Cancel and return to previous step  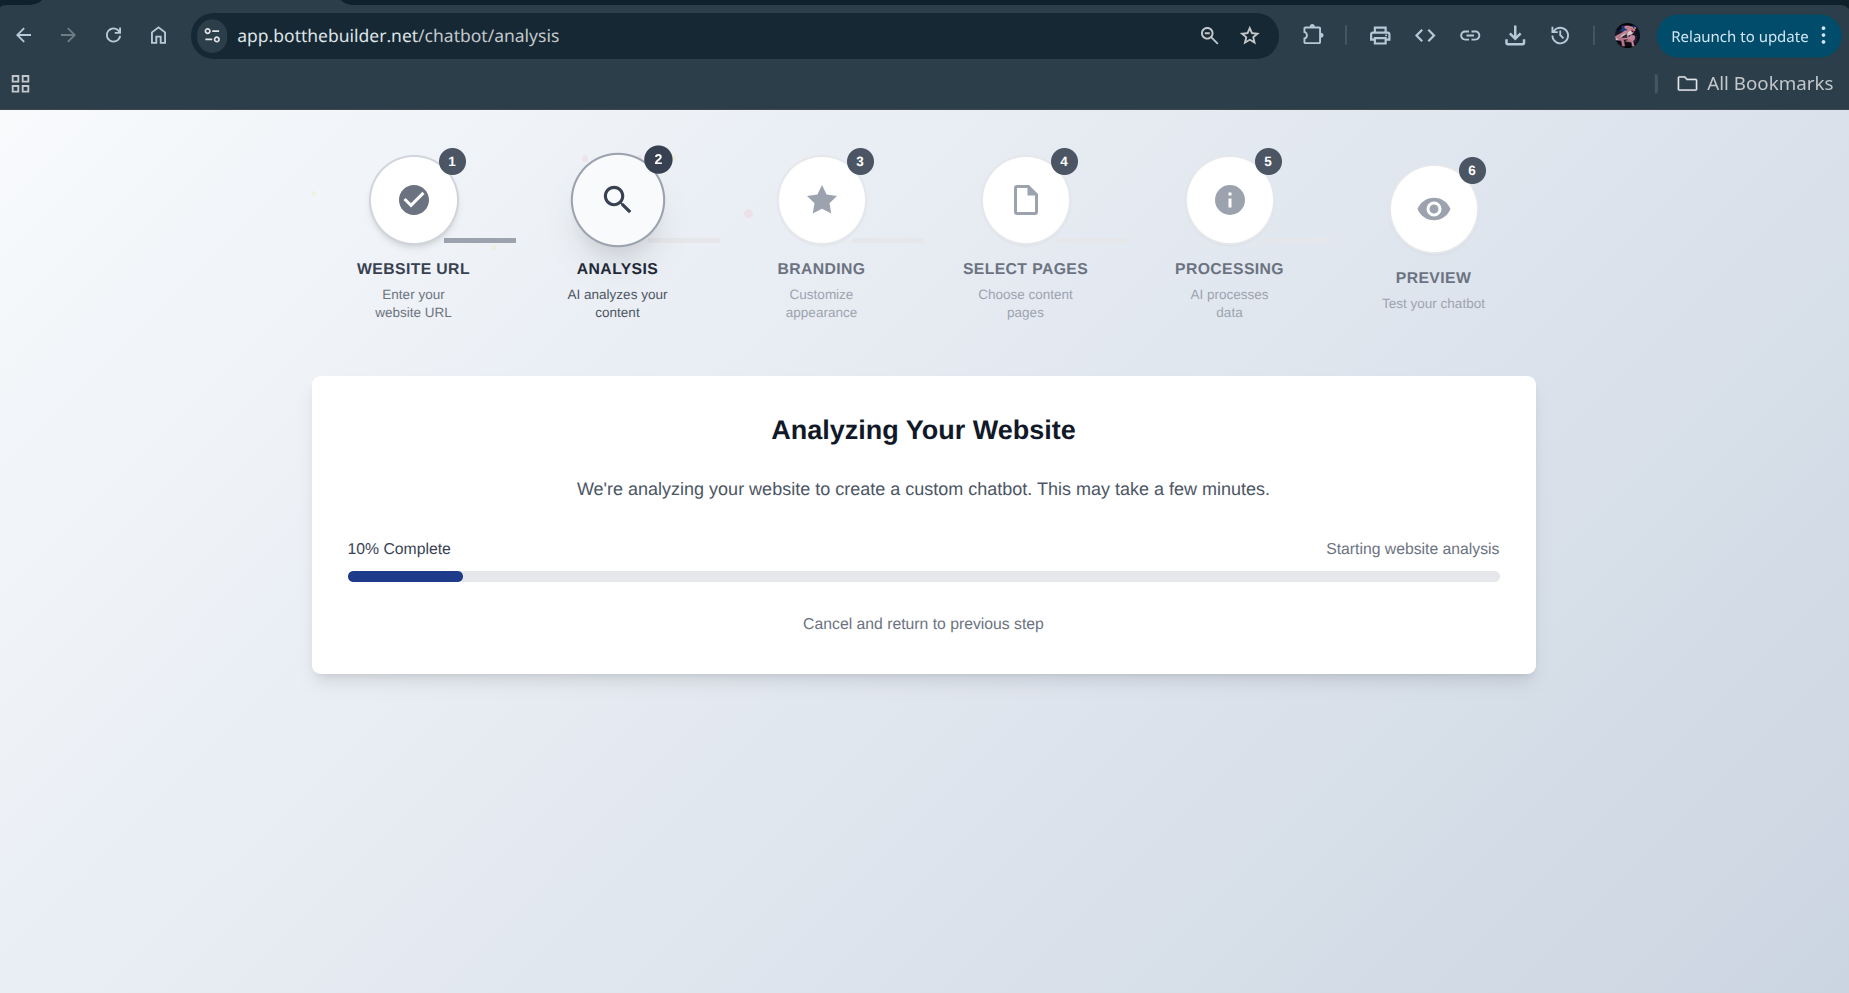pyautogui.click(x=923, y=624)
